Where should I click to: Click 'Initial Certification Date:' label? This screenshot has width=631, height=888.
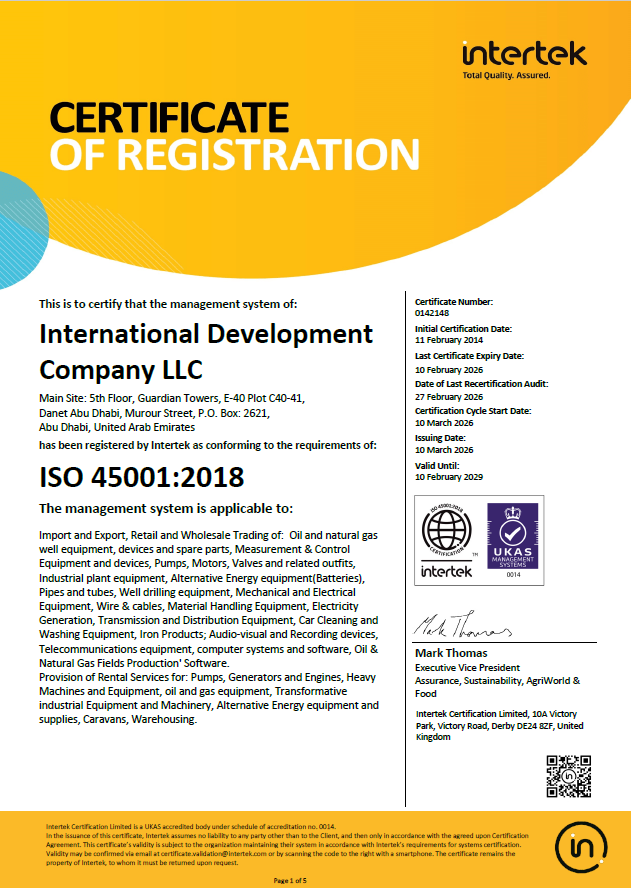463,328
